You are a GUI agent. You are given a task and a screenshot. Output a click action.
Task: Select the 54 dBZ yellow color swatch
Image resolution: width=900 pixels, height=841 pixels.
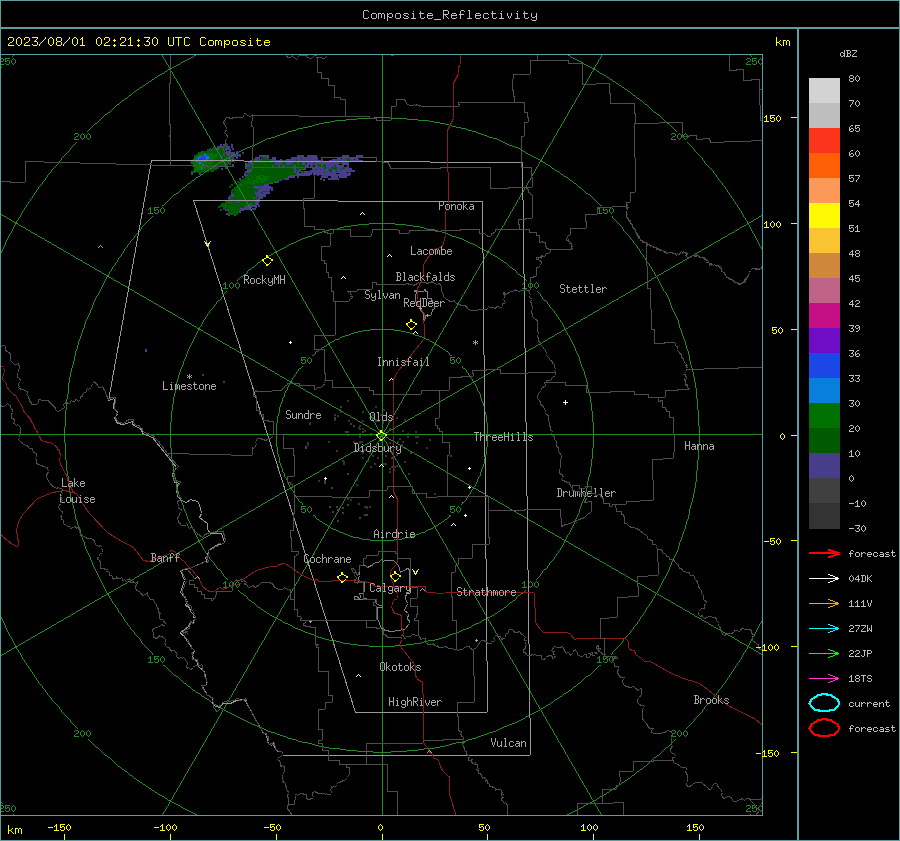pyautogui.click(x=824, y=216)
